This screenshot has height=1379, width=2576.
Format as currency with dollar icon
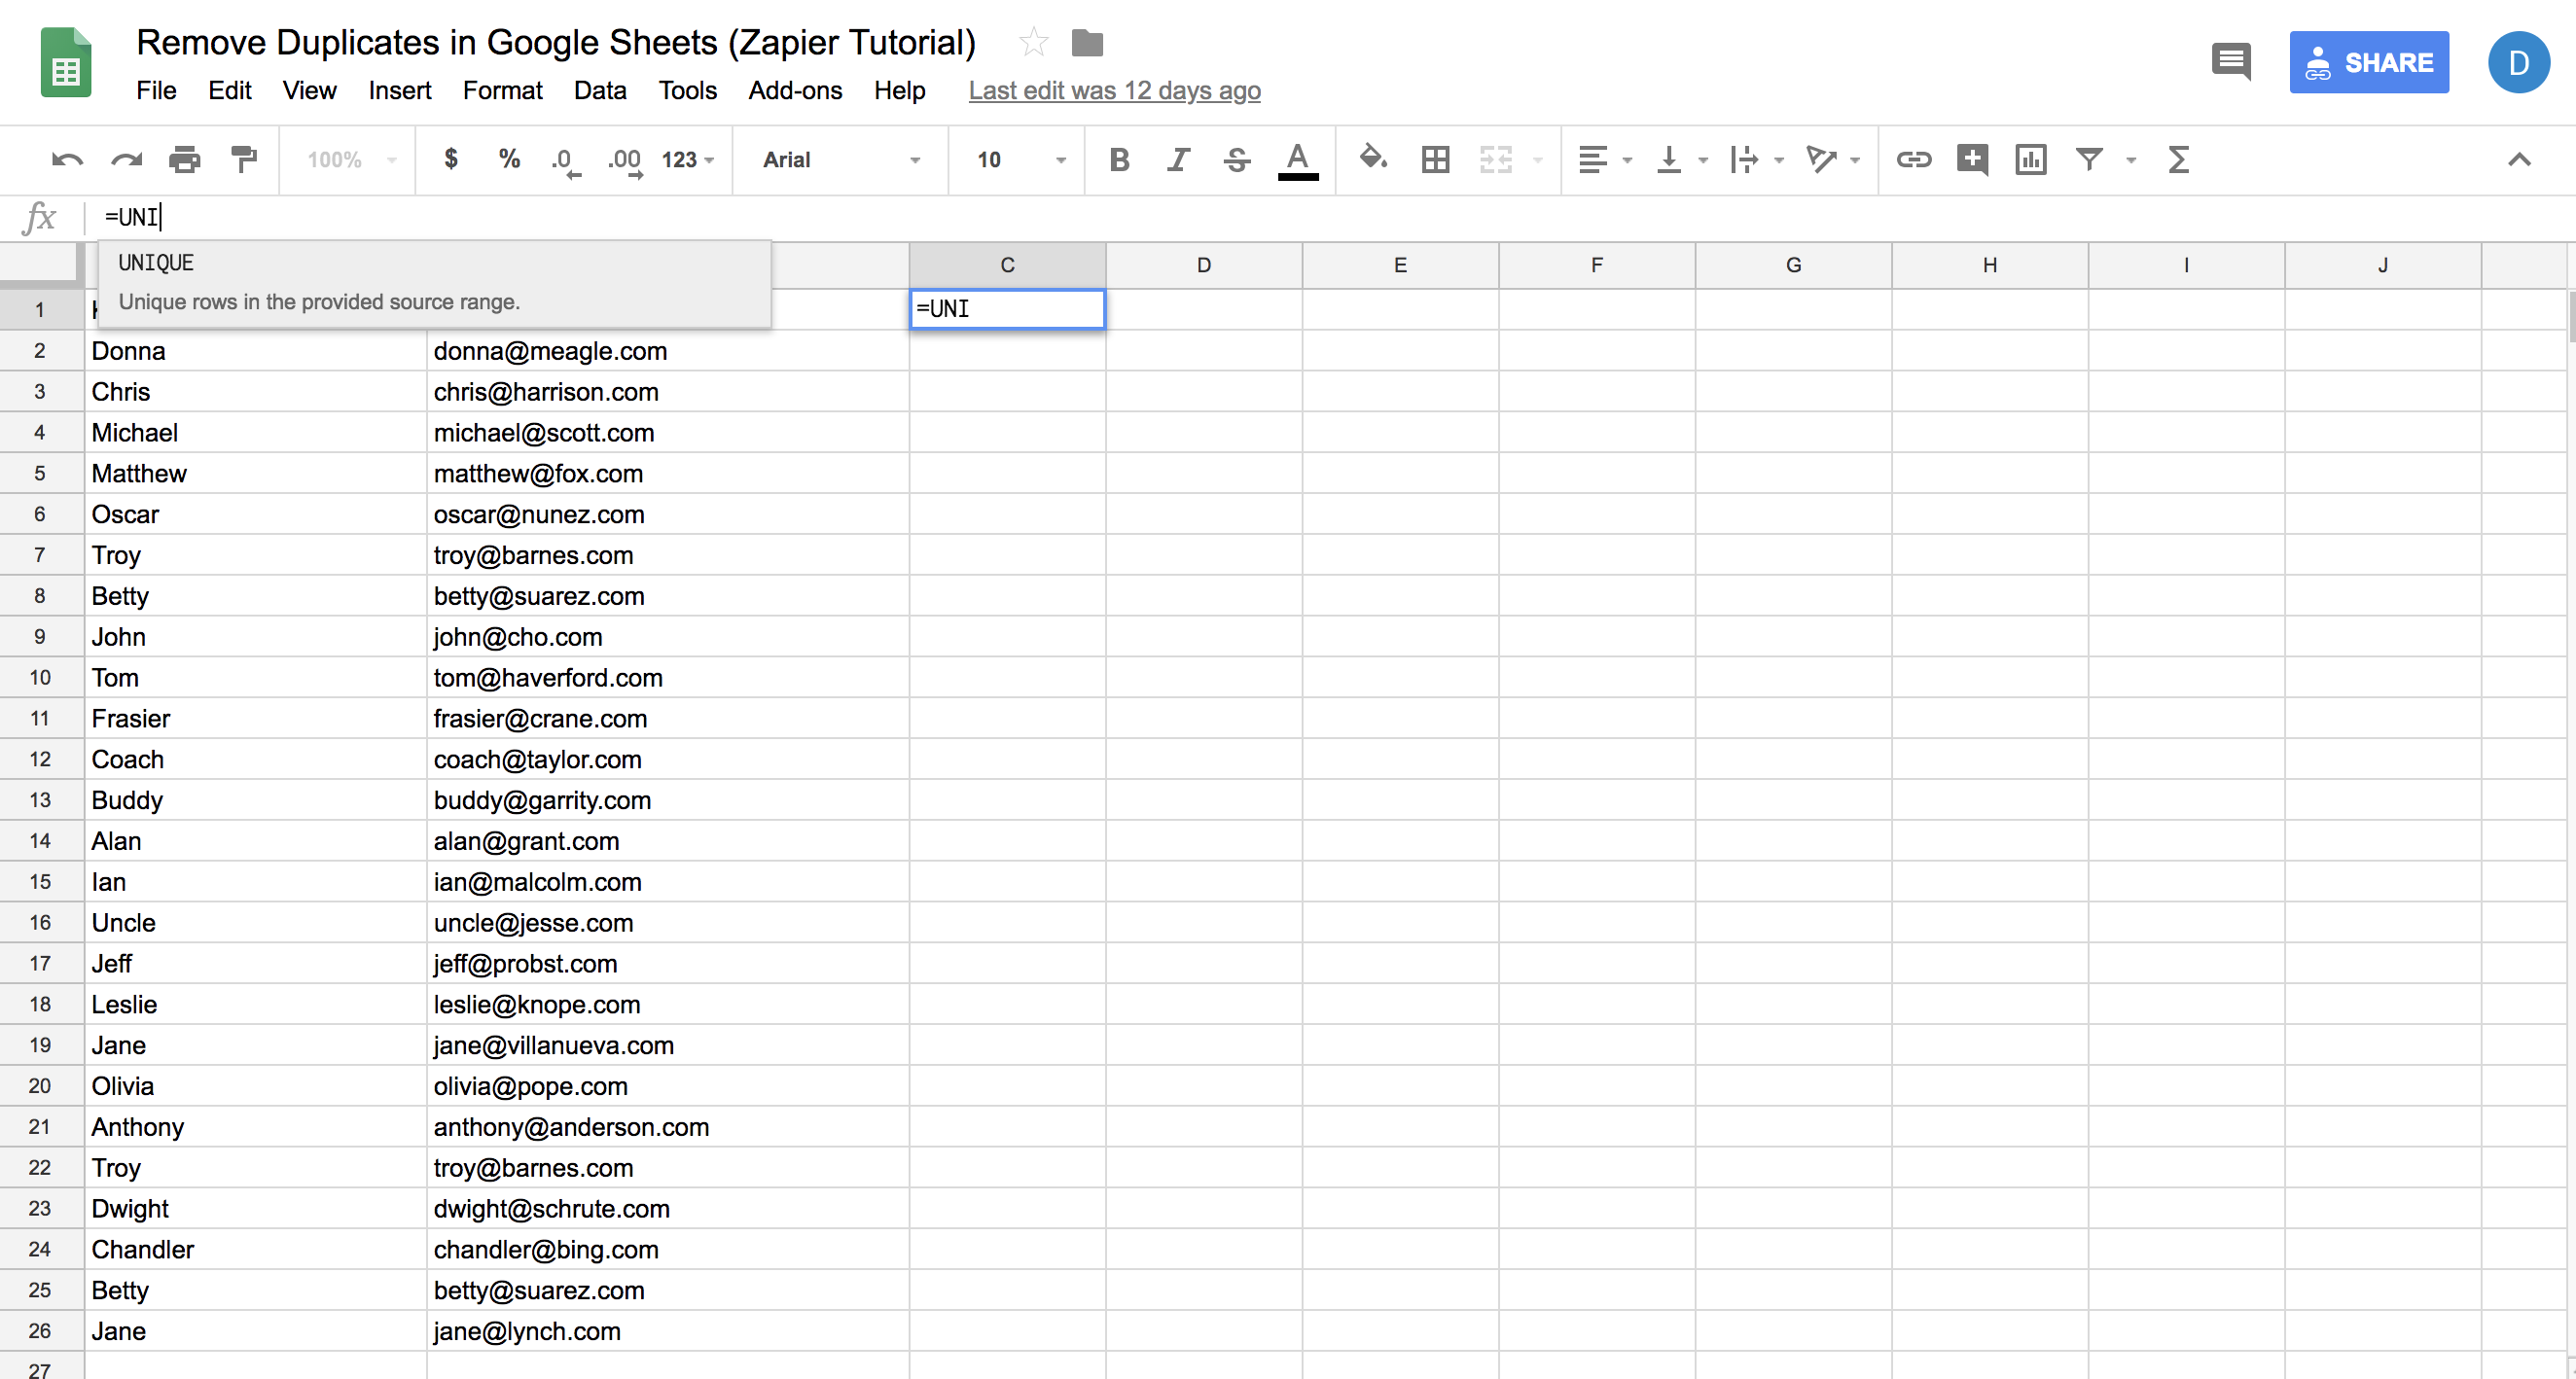pyautogui.click(x=451, y=159)
